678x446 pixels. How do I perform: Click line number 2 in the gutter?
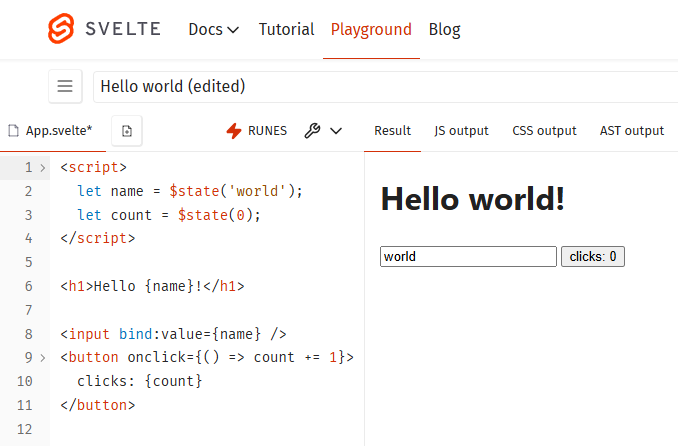click(x=29, y=191)
